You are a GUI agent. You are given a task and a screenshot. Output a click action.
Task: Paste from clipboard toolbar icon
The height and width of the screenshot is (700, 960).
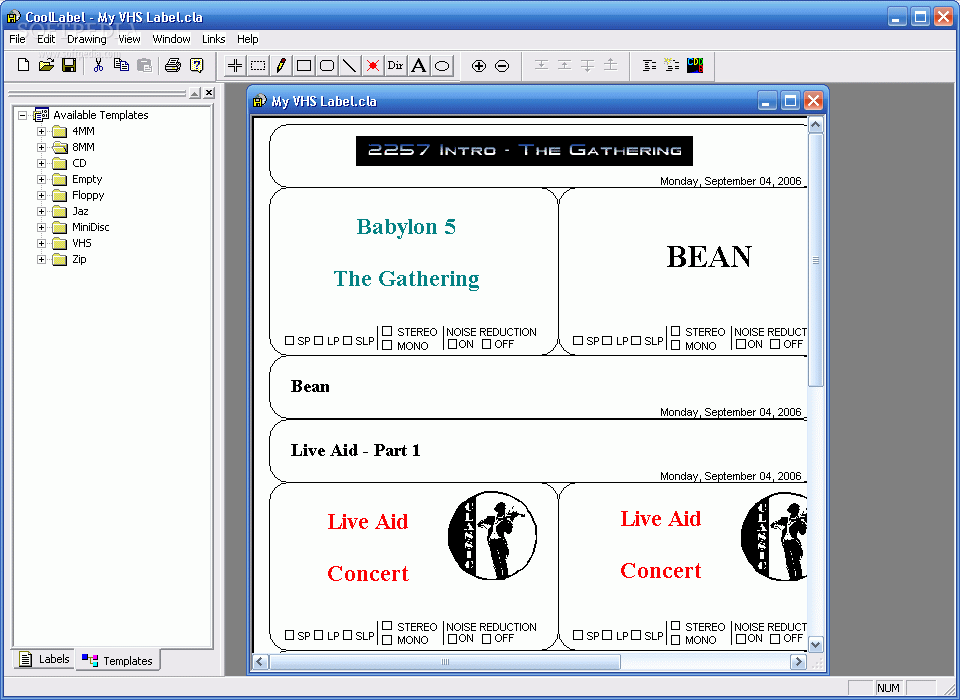144,65
